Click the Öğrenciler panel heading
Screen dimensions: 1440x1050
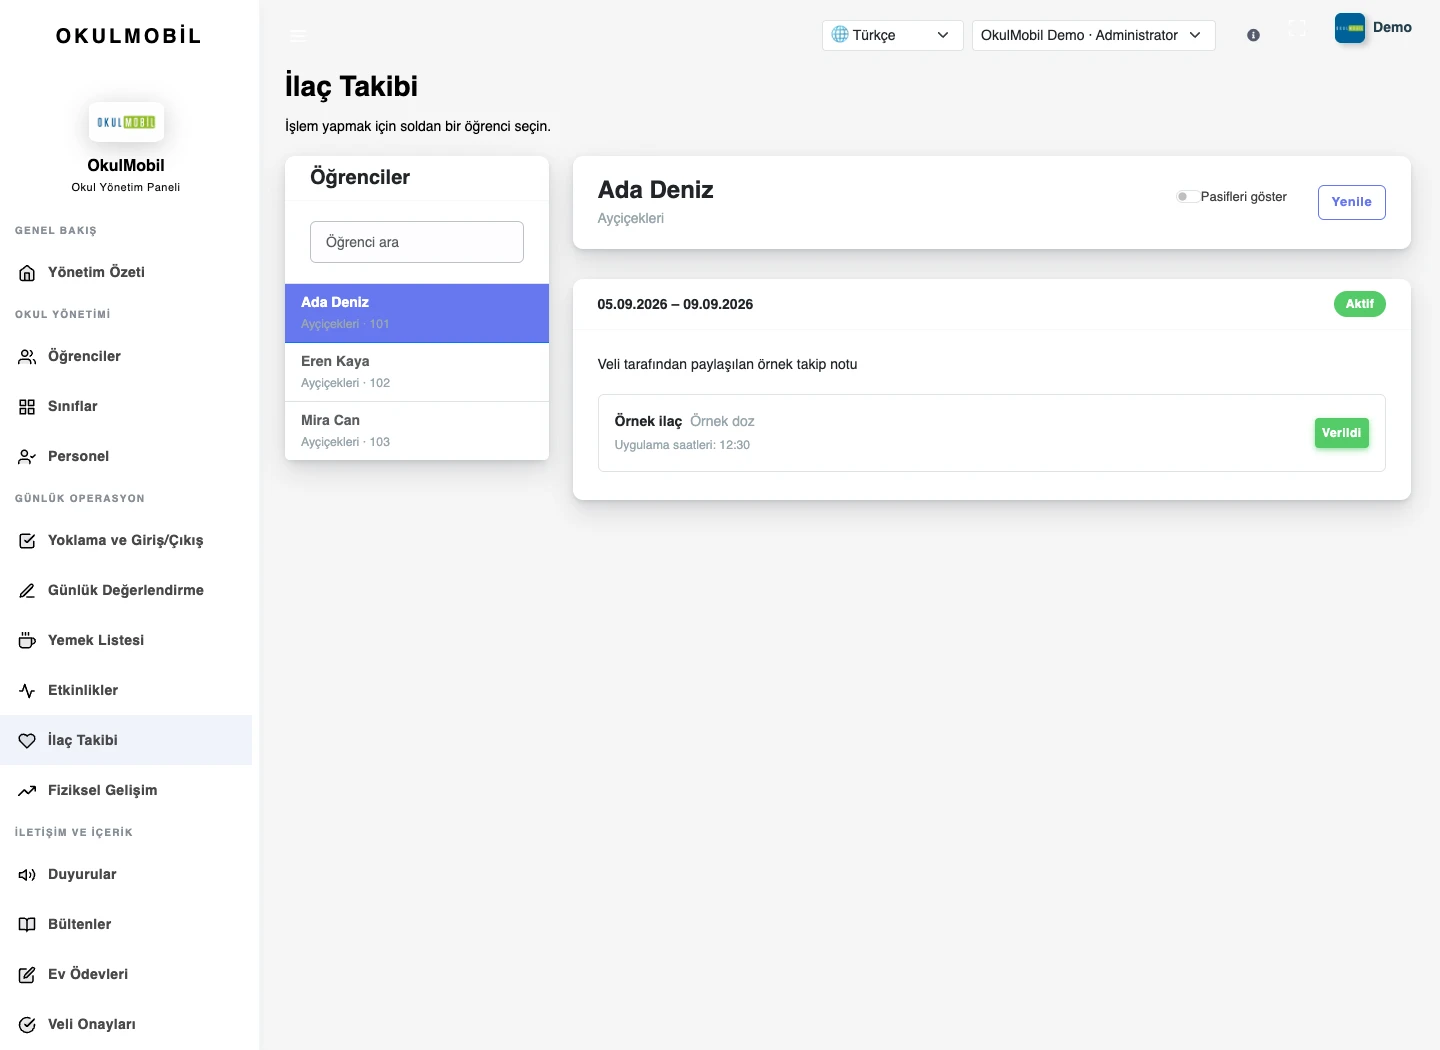point(360,177)
